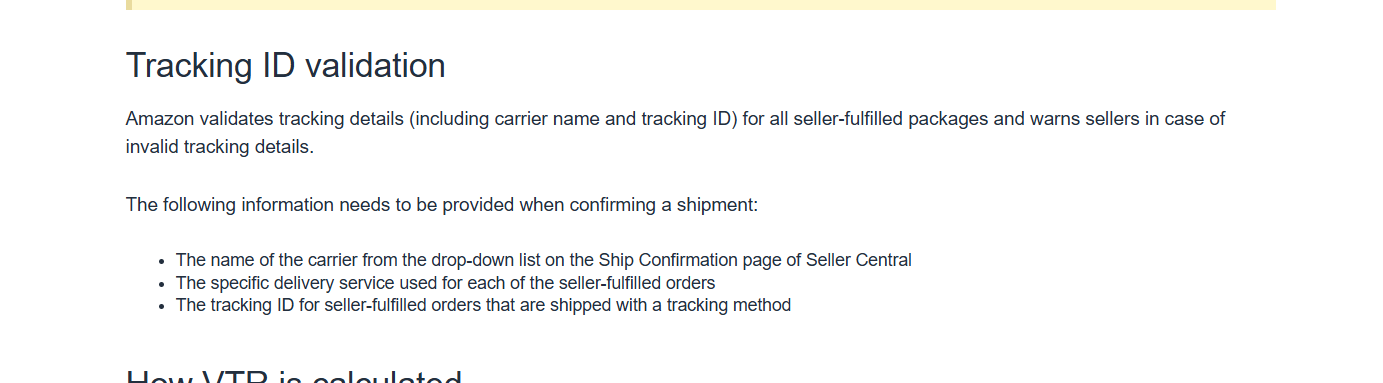Click the text "invalid tracking details."
1383x383 pixels.
click(x=220, y=148)
